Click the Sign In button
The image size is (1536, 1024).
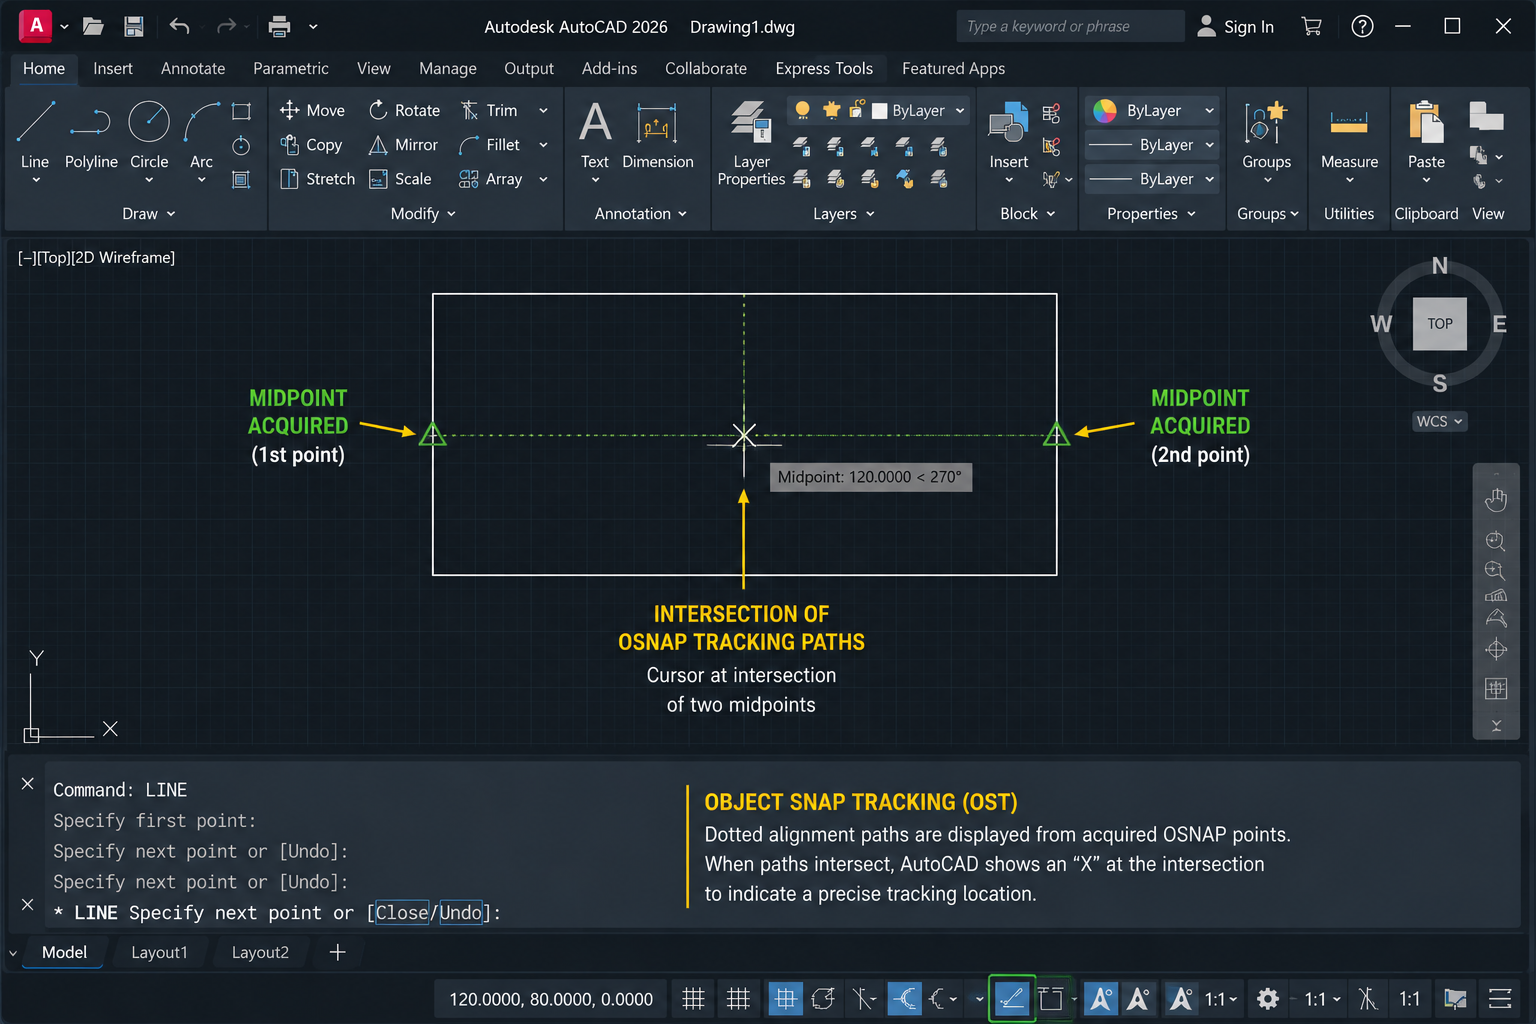click(1236, 26)
